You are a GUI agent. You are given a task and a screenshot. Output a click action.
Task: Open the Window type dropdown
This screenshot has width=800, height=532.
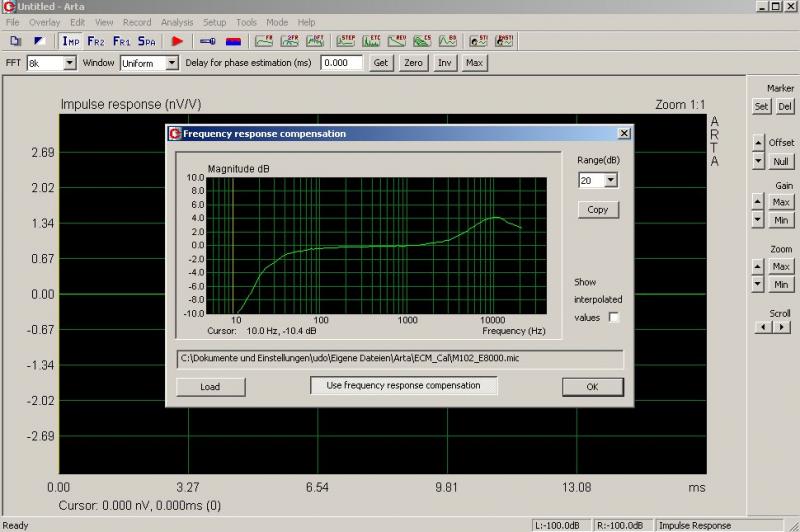[x=171, y=63]
